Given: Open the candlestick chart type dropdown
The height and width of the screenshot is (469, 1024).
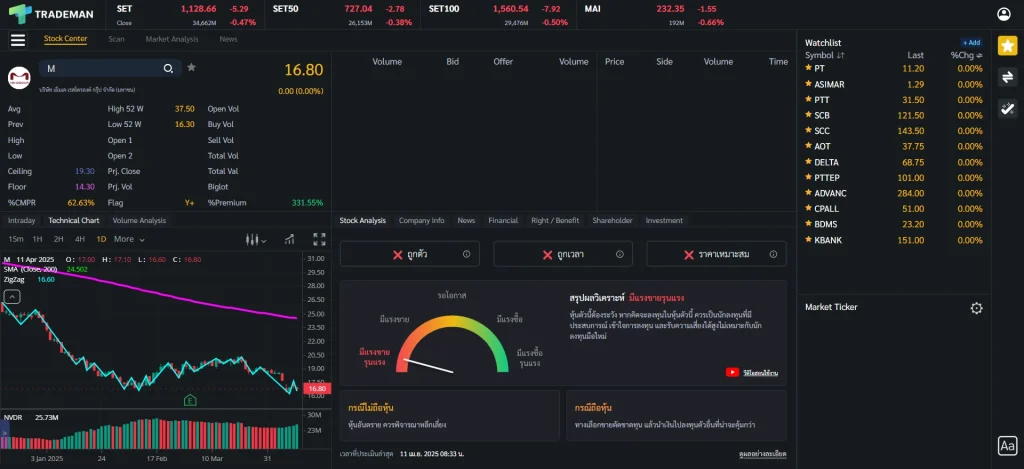Looking at the screenshot, I should tap(258, 239).
